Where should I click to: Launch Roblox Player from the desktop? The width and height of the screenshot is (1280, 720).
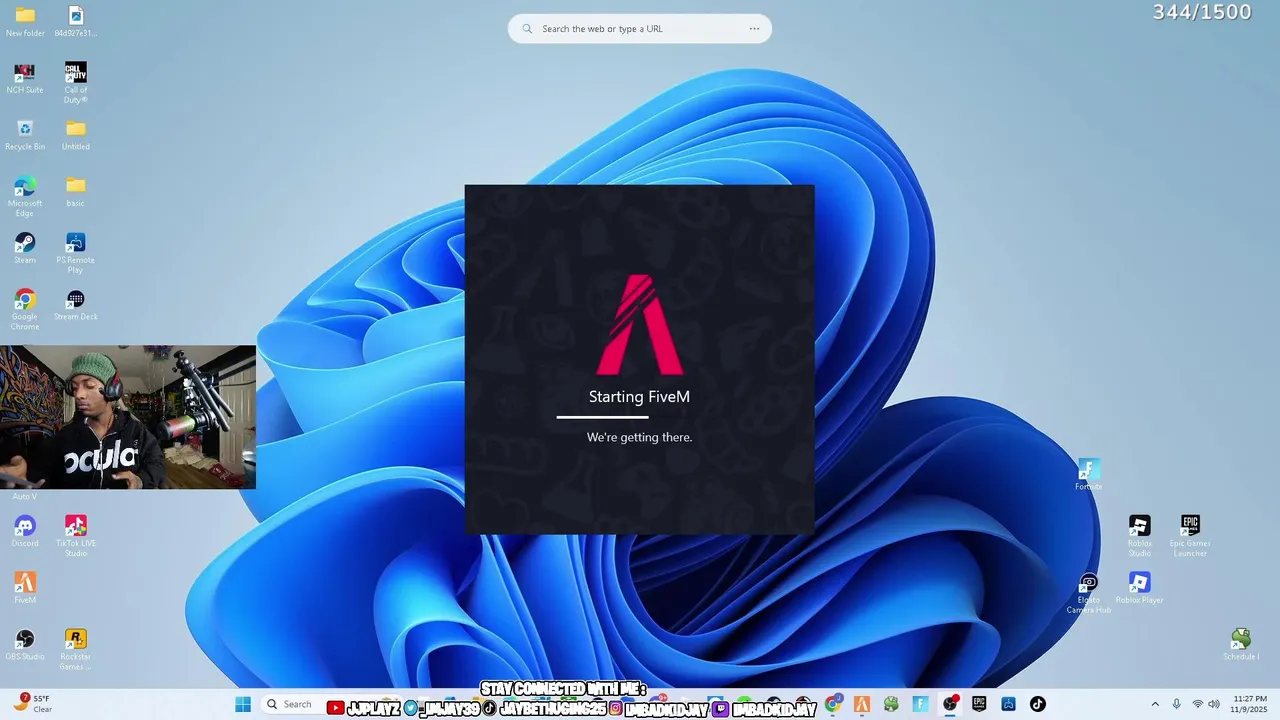point(1139,588)
